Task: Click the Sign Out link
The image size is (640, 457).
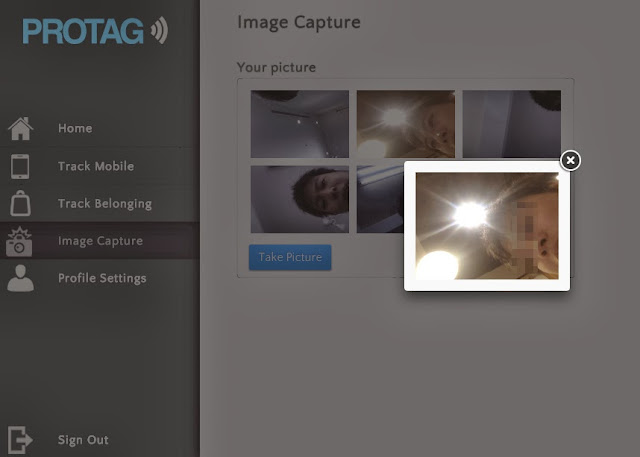Action: [83, 440]
